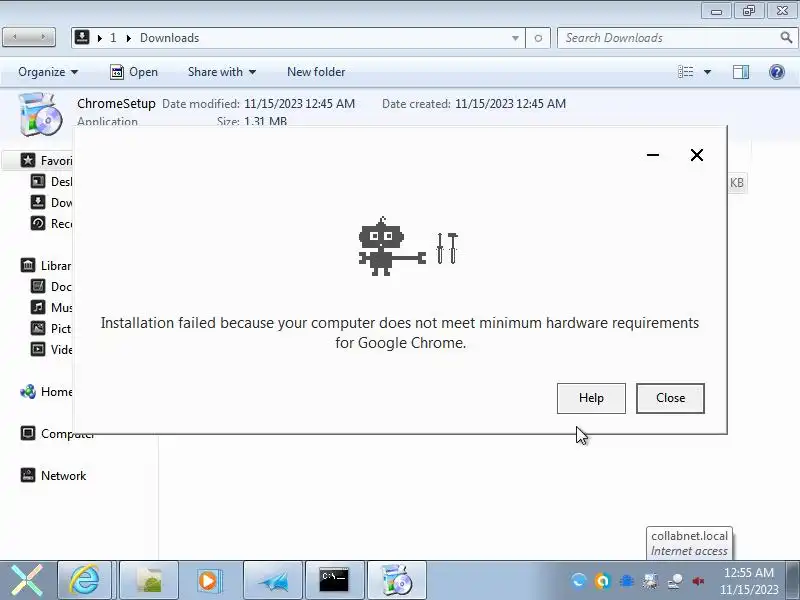Click the muted volume tray icon
800x600 pixels.
pos(698,581)
